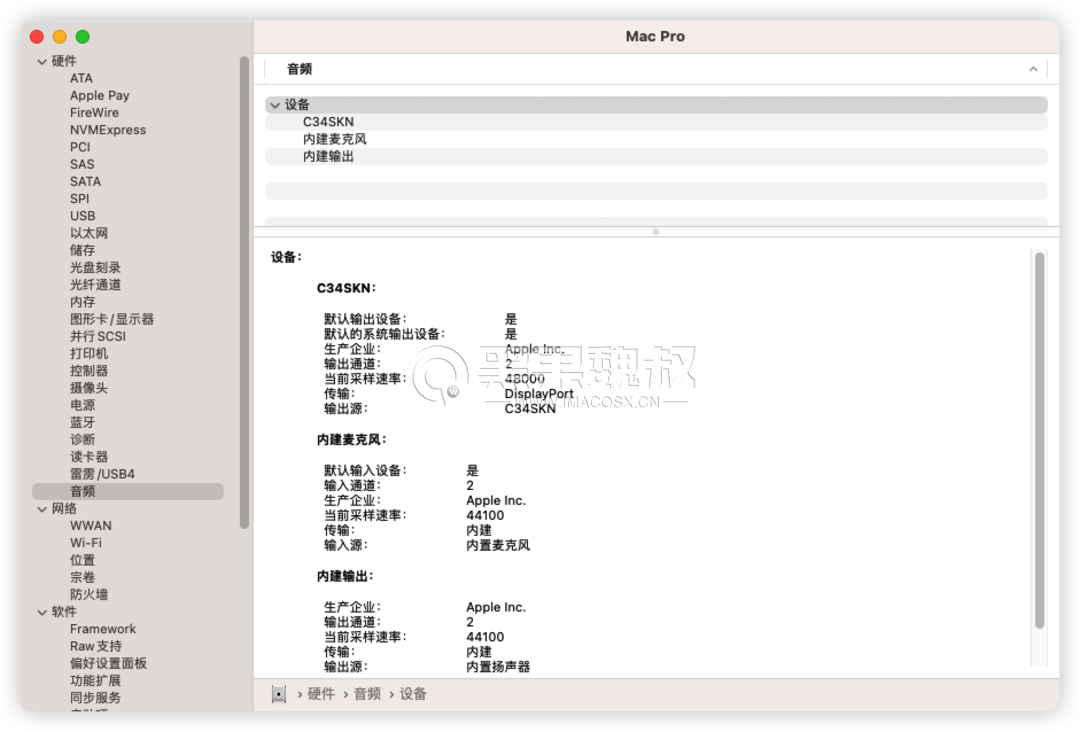The height and width of the screenshot is (732, 1080).
Task: Select 蓝牙 in the sidebar
Action: pyautogui.click(x=83, y=423)
